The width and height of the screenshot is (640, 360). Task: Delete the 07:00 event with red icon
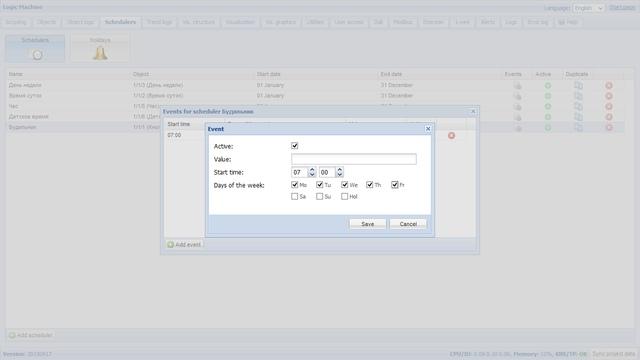pos(451,136)
